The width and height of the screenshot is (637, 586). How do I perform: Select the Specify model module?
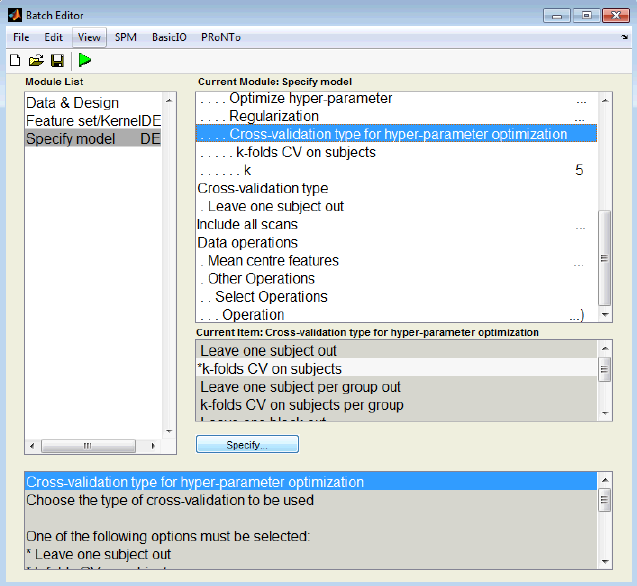click(93, 139)
